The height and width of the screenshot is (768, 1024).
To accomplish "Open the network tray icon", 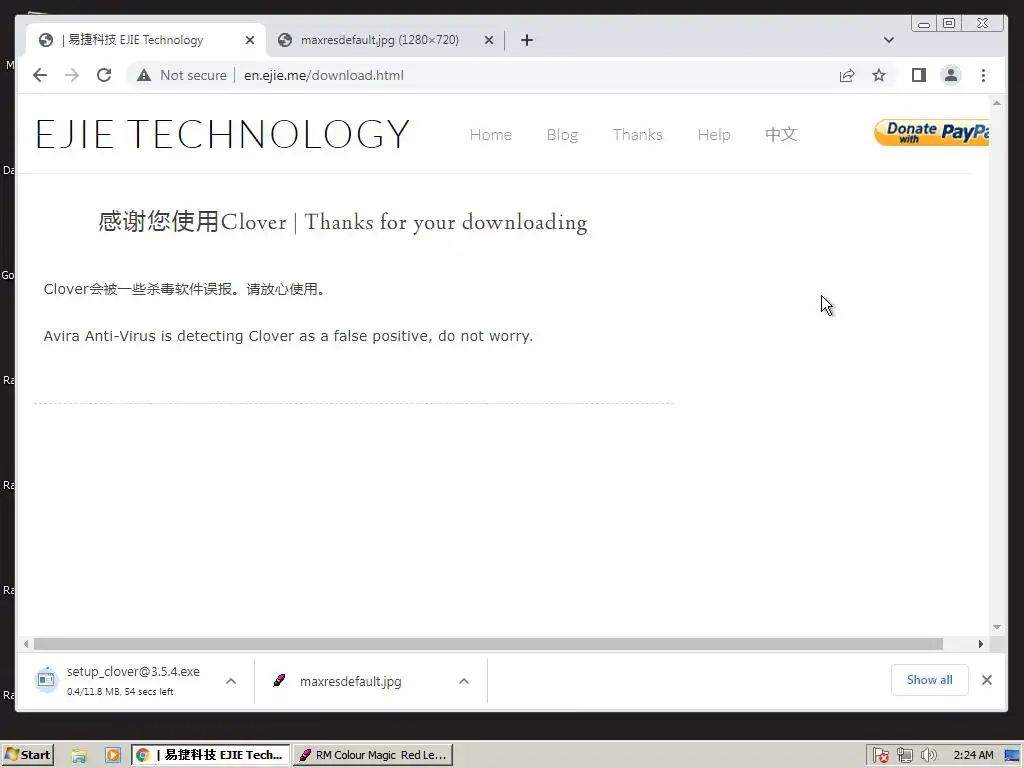I will [904, 756].
